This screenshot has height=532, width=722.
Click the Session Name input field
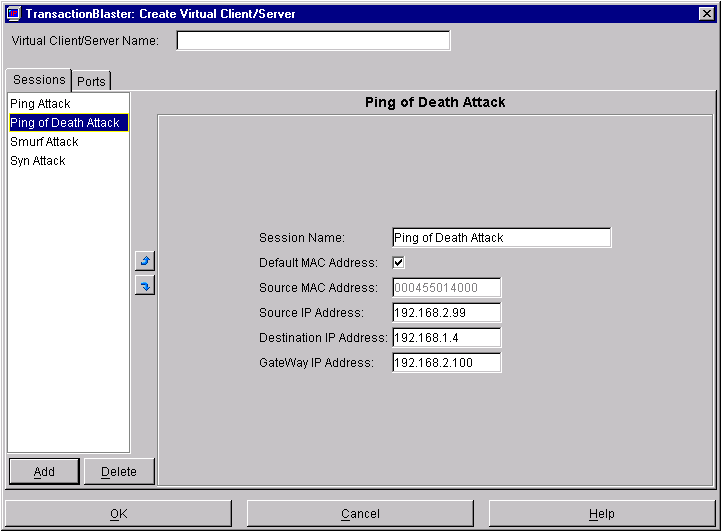[501, 238]
